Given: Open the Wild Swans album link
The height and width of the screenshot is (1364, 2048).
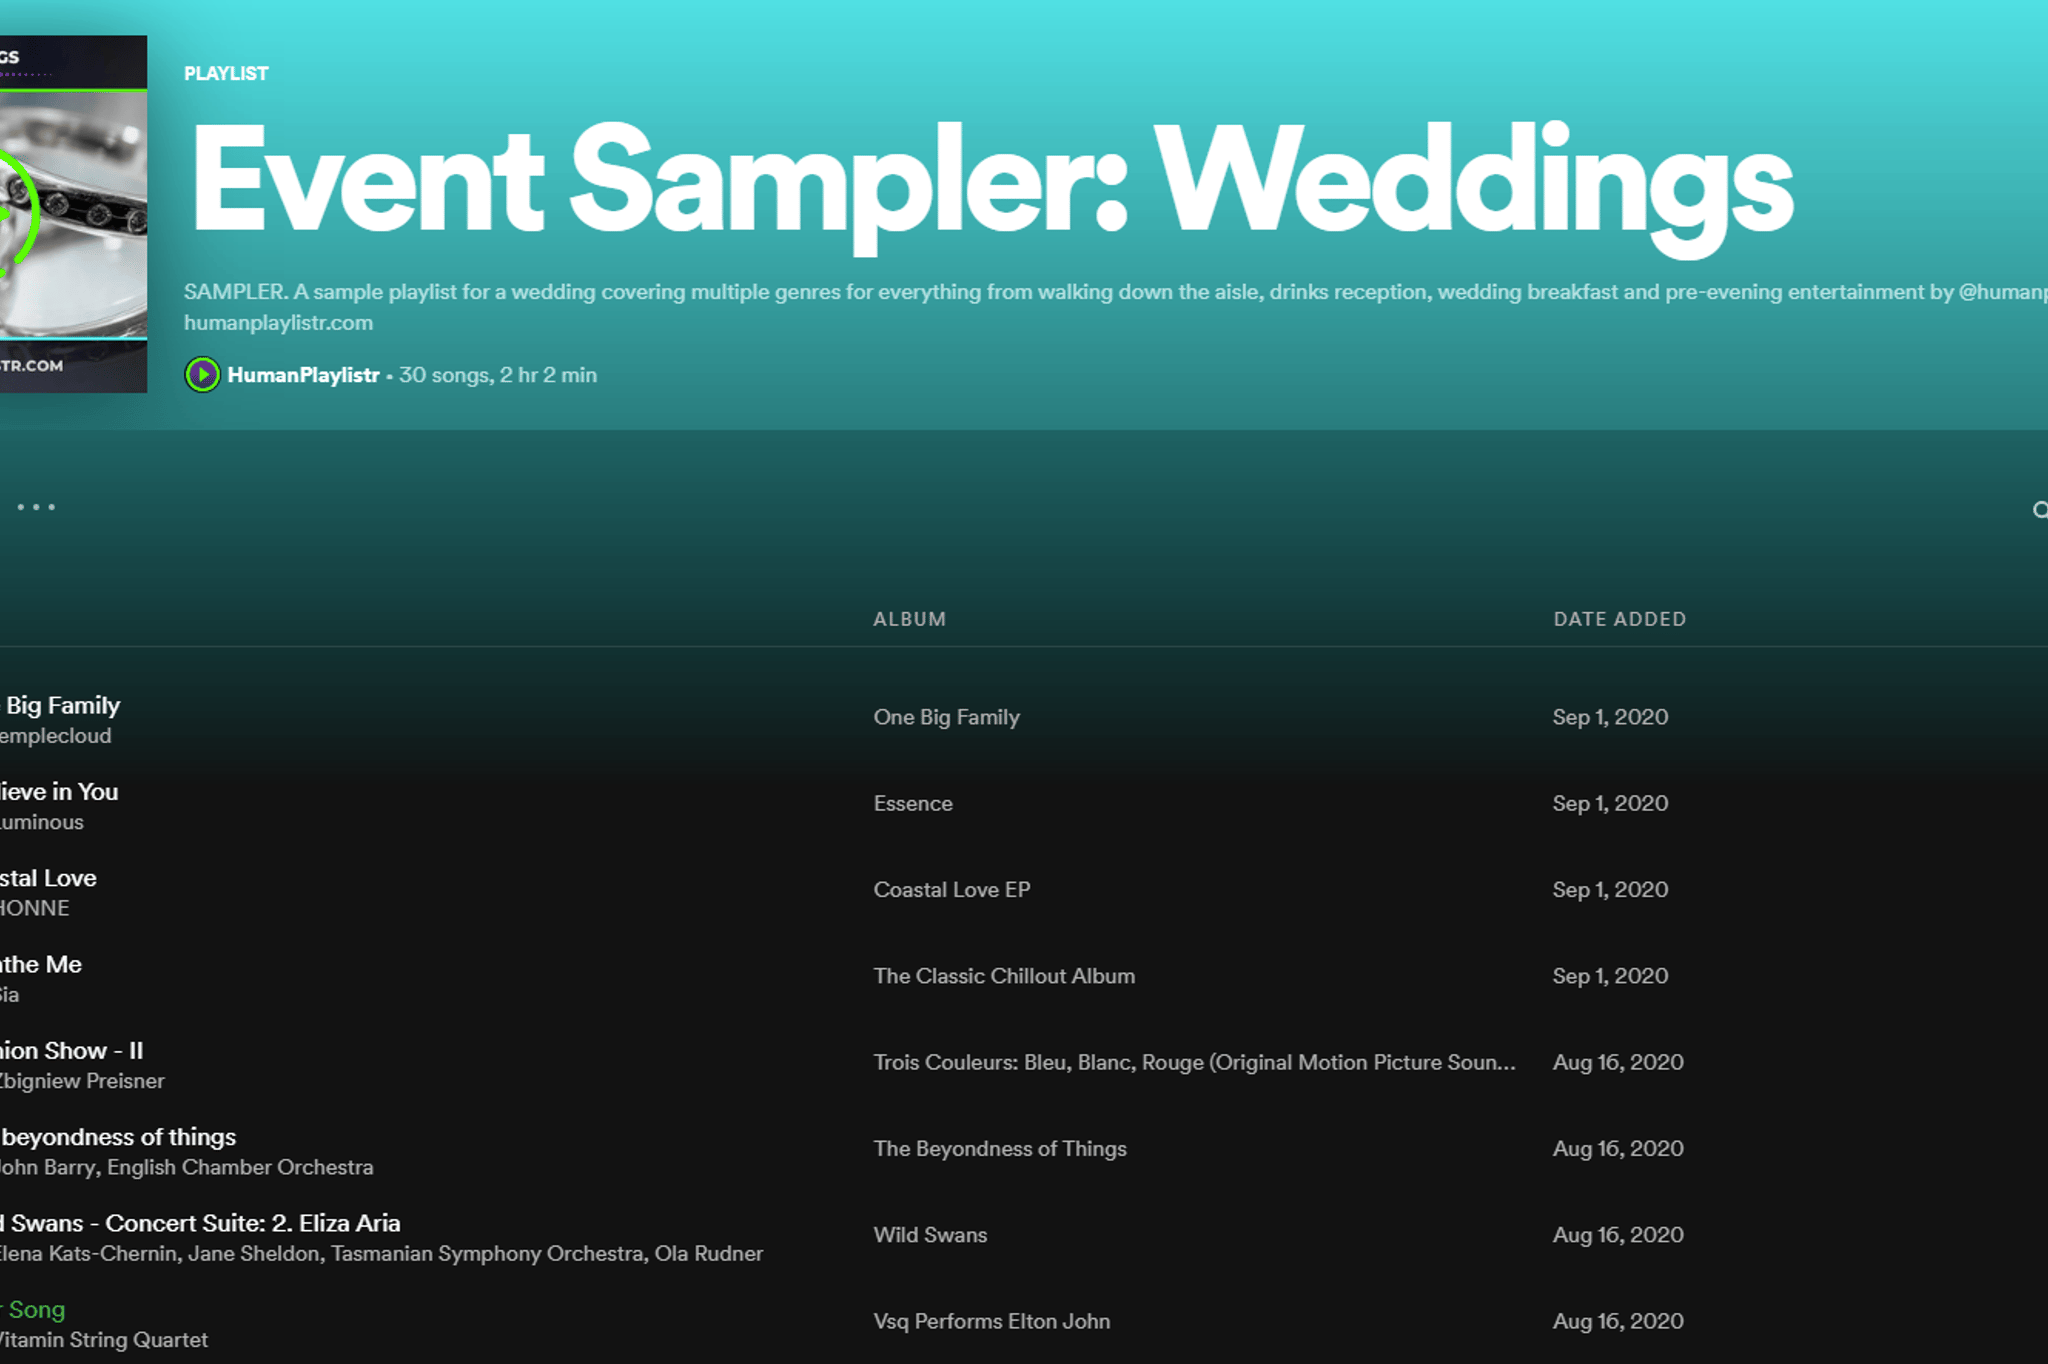Looking at the screenshot, I should pos(930,1235).
